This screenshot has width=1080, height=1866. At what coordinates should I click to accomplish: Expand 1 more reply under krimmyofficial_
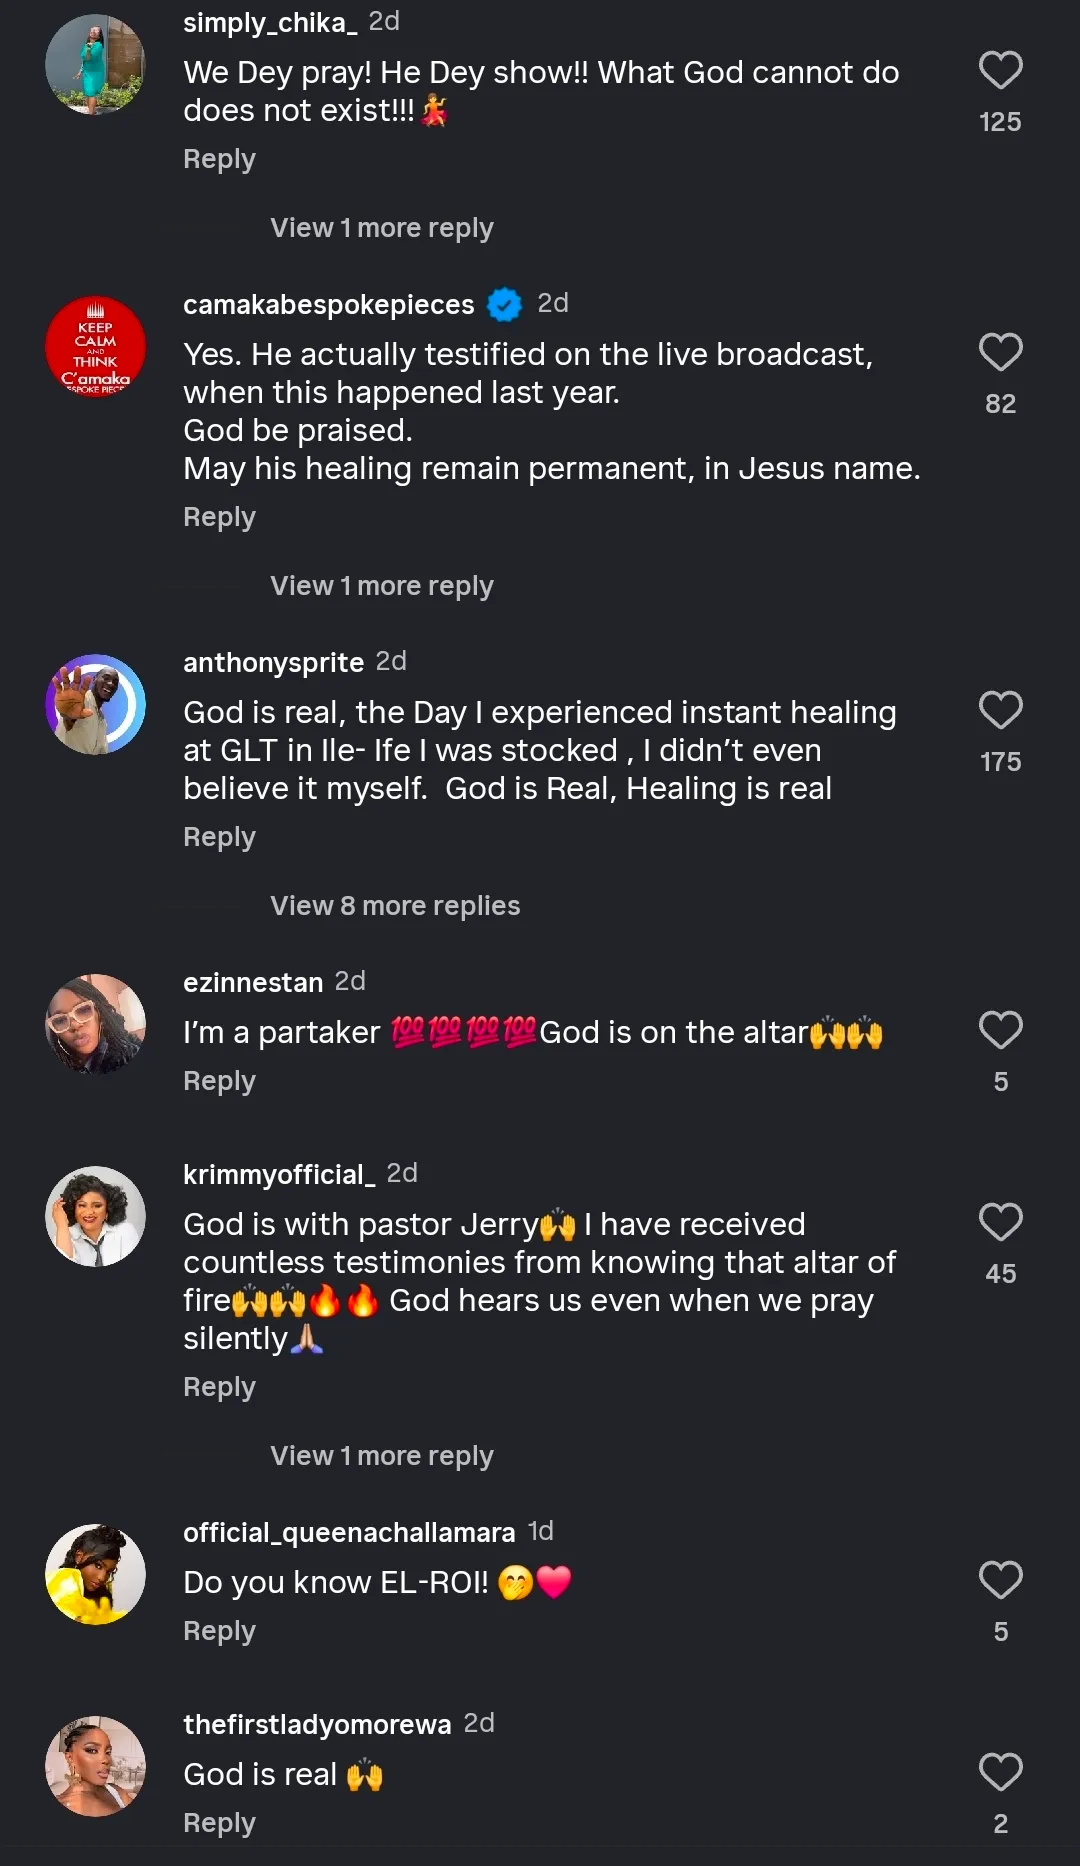coord(381,1456)
